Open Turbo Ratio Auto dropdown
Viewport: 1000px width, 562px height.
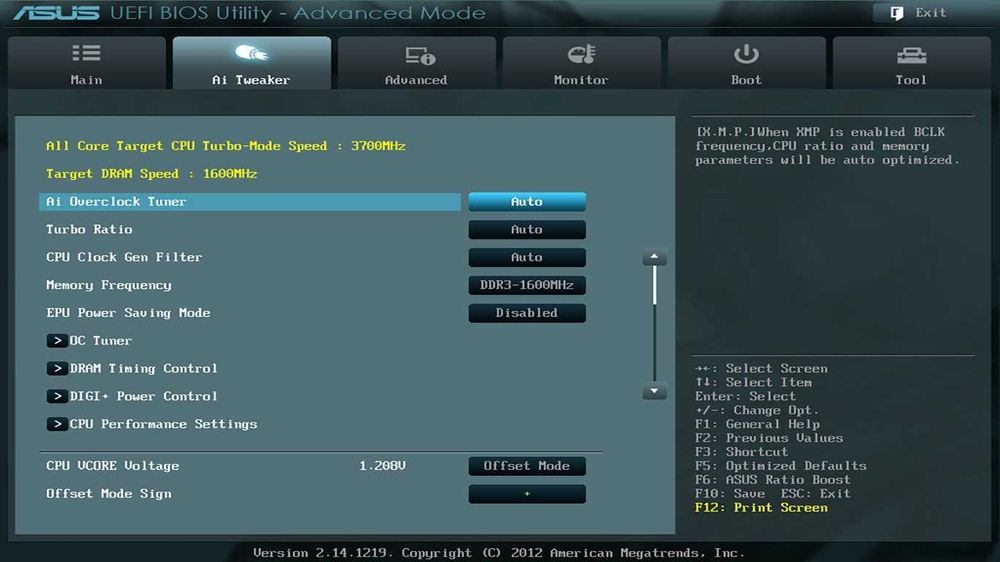[527, 230]
